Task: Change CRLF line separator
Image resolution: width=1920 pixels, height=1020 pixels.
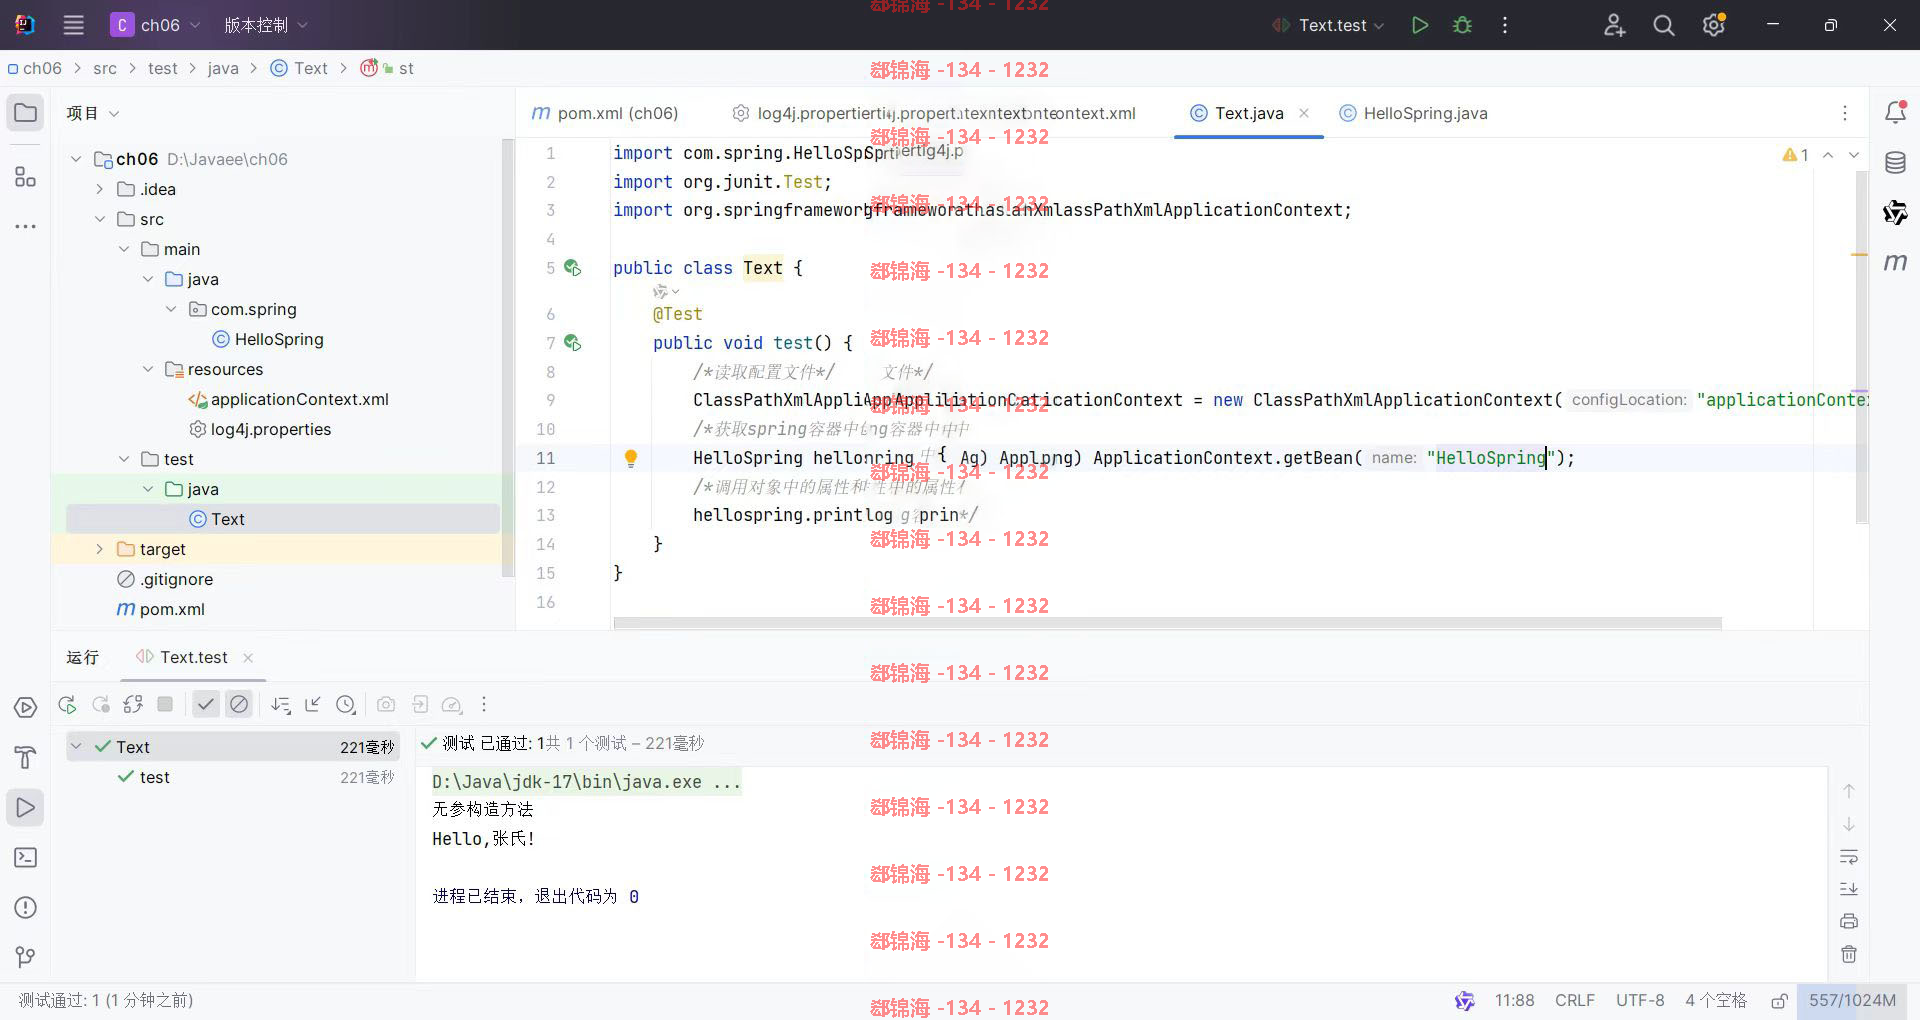Action: click(x=1575, y=1001)
